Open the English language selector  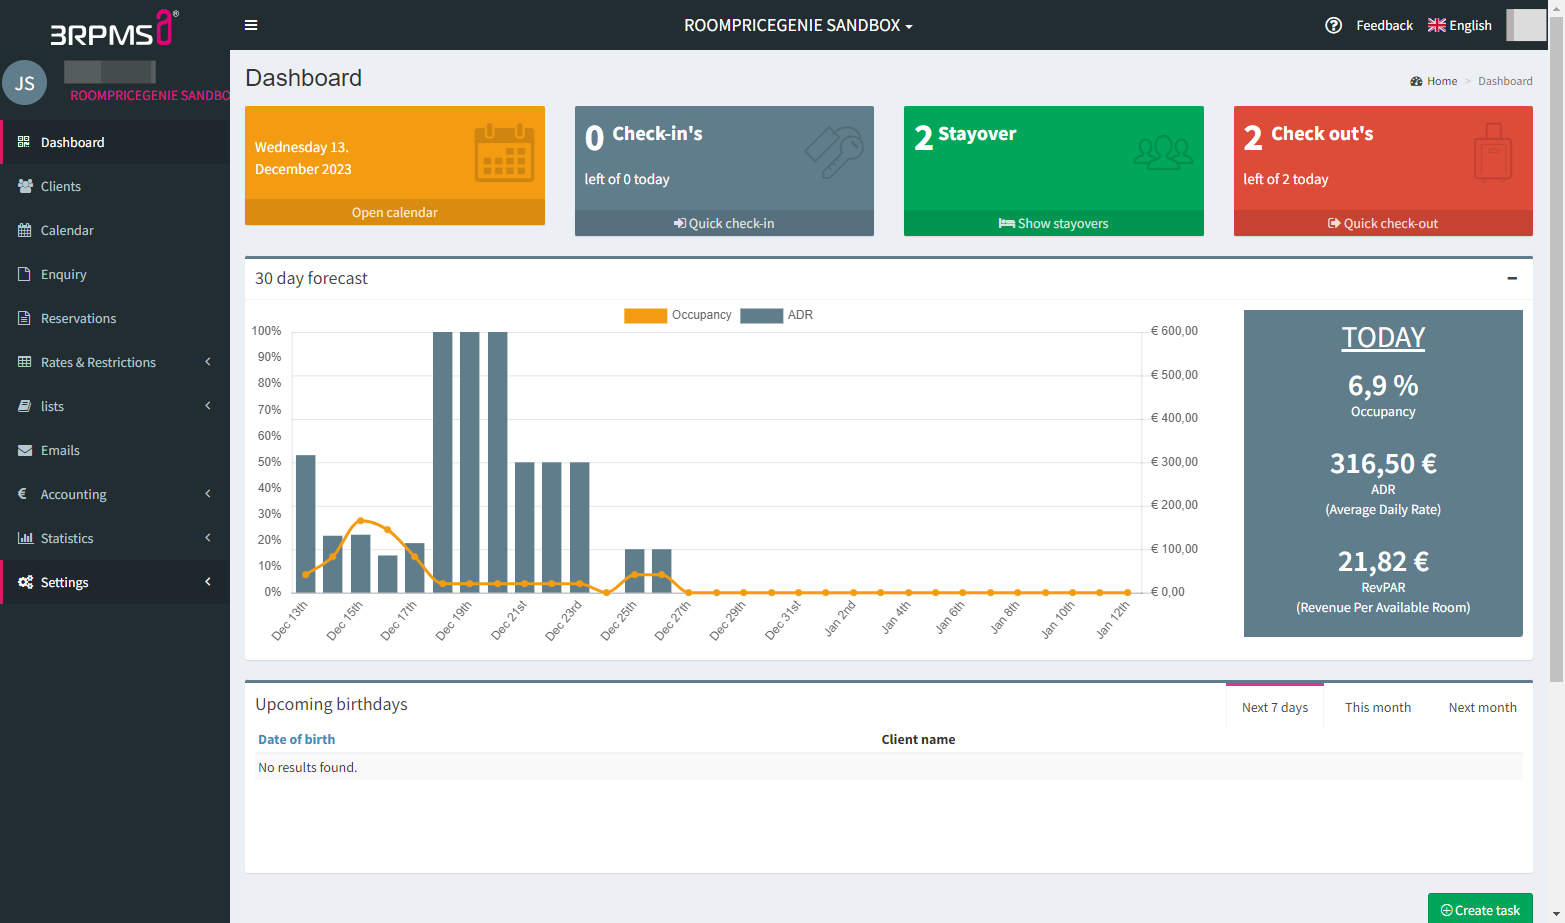click(x=1459, y=25)
